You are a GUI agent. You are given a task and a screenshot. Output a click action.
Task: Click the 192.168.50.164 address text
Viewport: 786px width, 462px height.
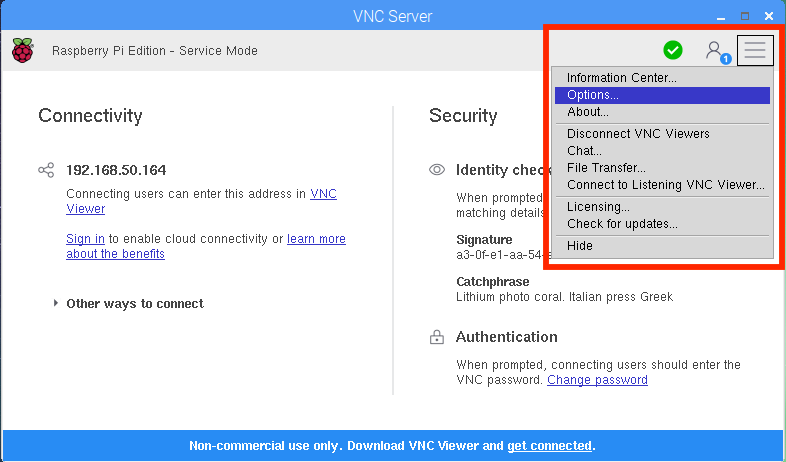(x=116, y=170)
